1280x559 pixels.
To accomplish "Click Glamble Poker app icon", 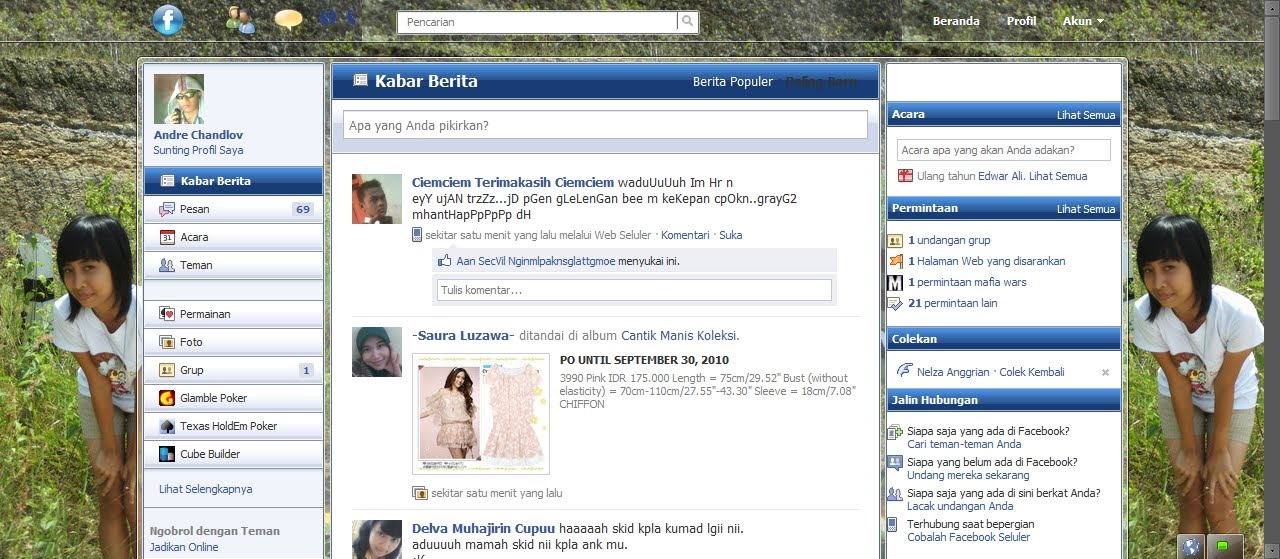I will 167,398.
